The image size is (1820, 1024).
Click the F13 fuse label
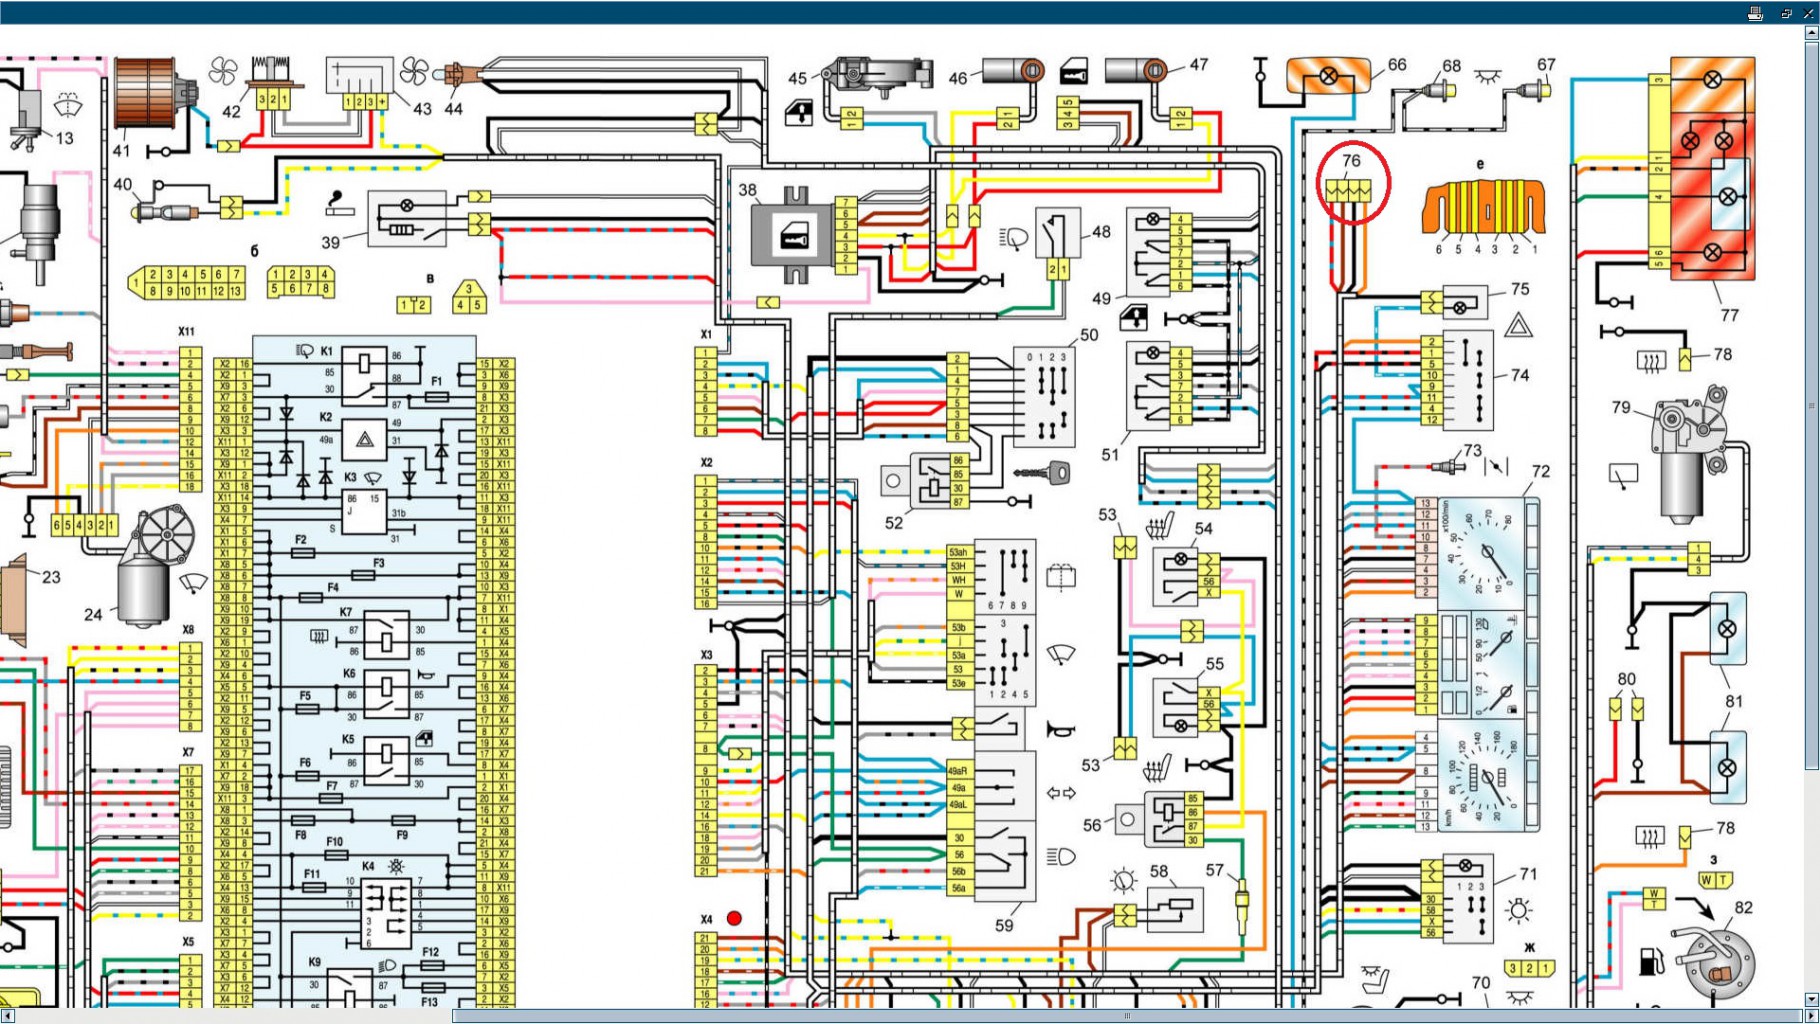pos(430,1002)
